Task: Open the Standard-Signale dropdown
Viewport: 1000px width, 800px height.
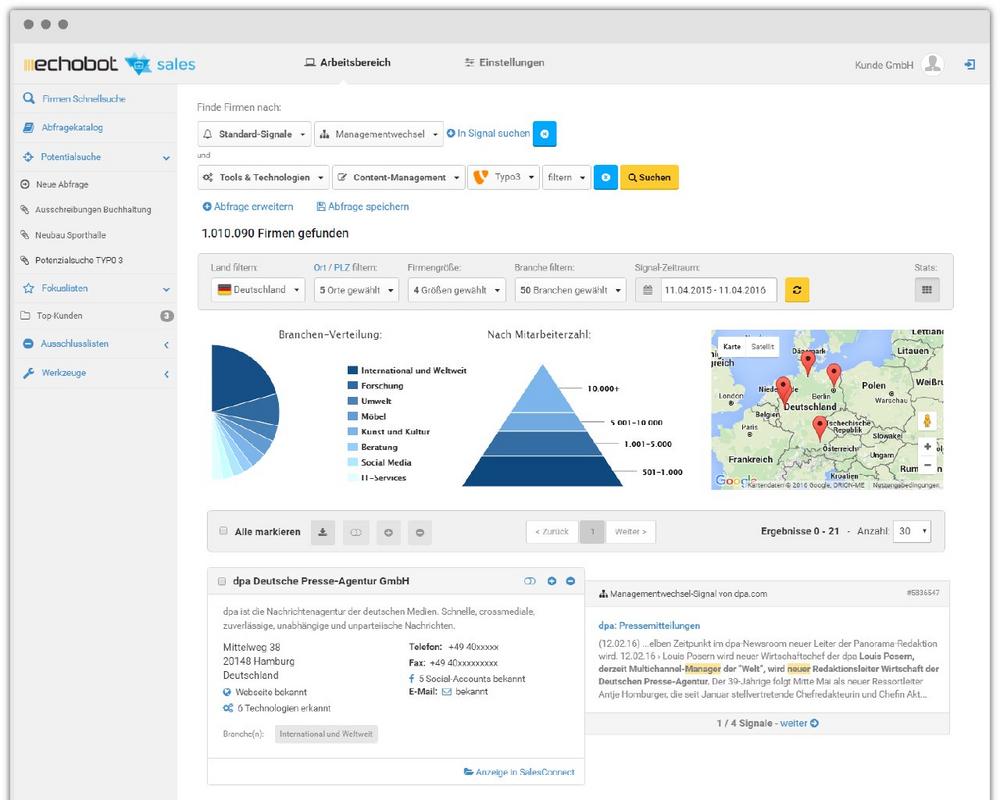Action: (x=254, y=134)
